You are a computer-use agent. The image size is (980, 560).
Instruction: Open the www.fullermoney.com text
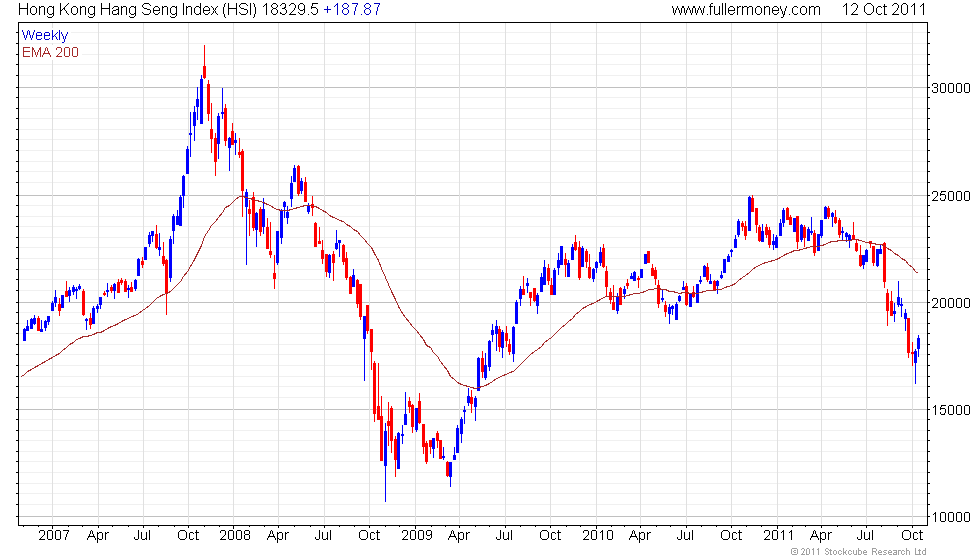click(746, 10)
